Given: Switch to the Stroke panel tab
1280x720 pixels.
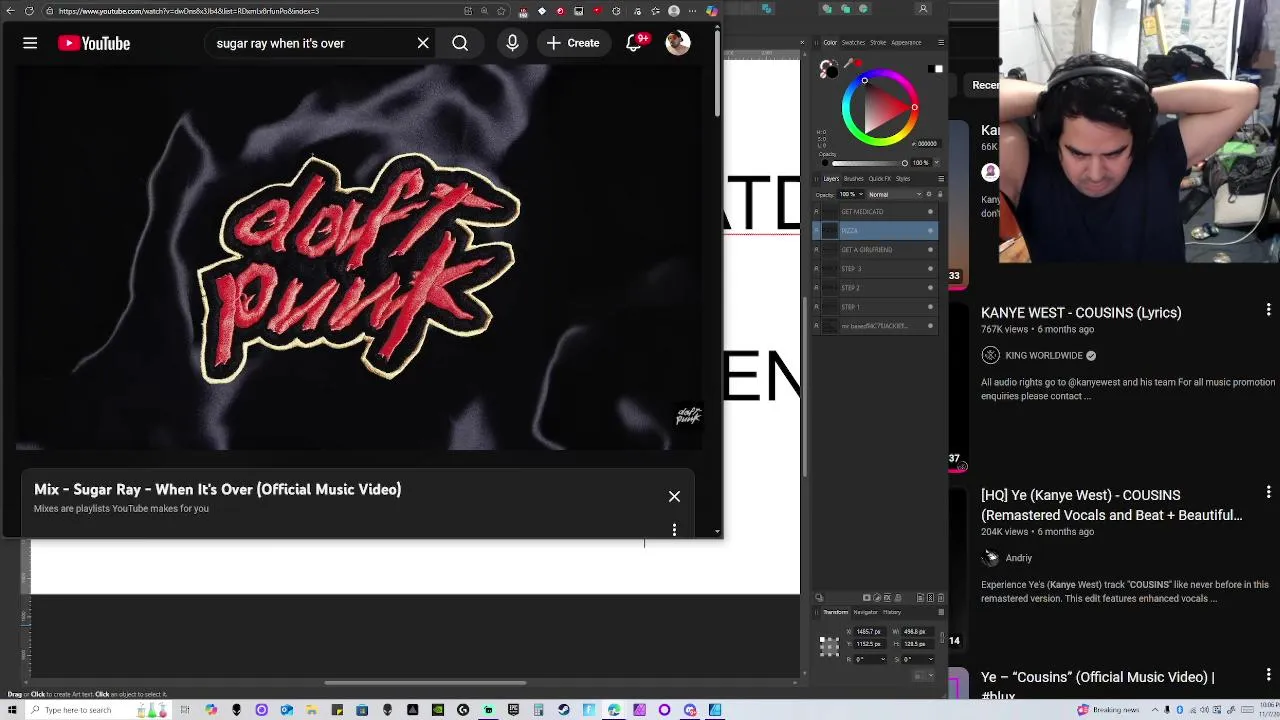Looking at the screenshot, I should (x=878, y=43).
